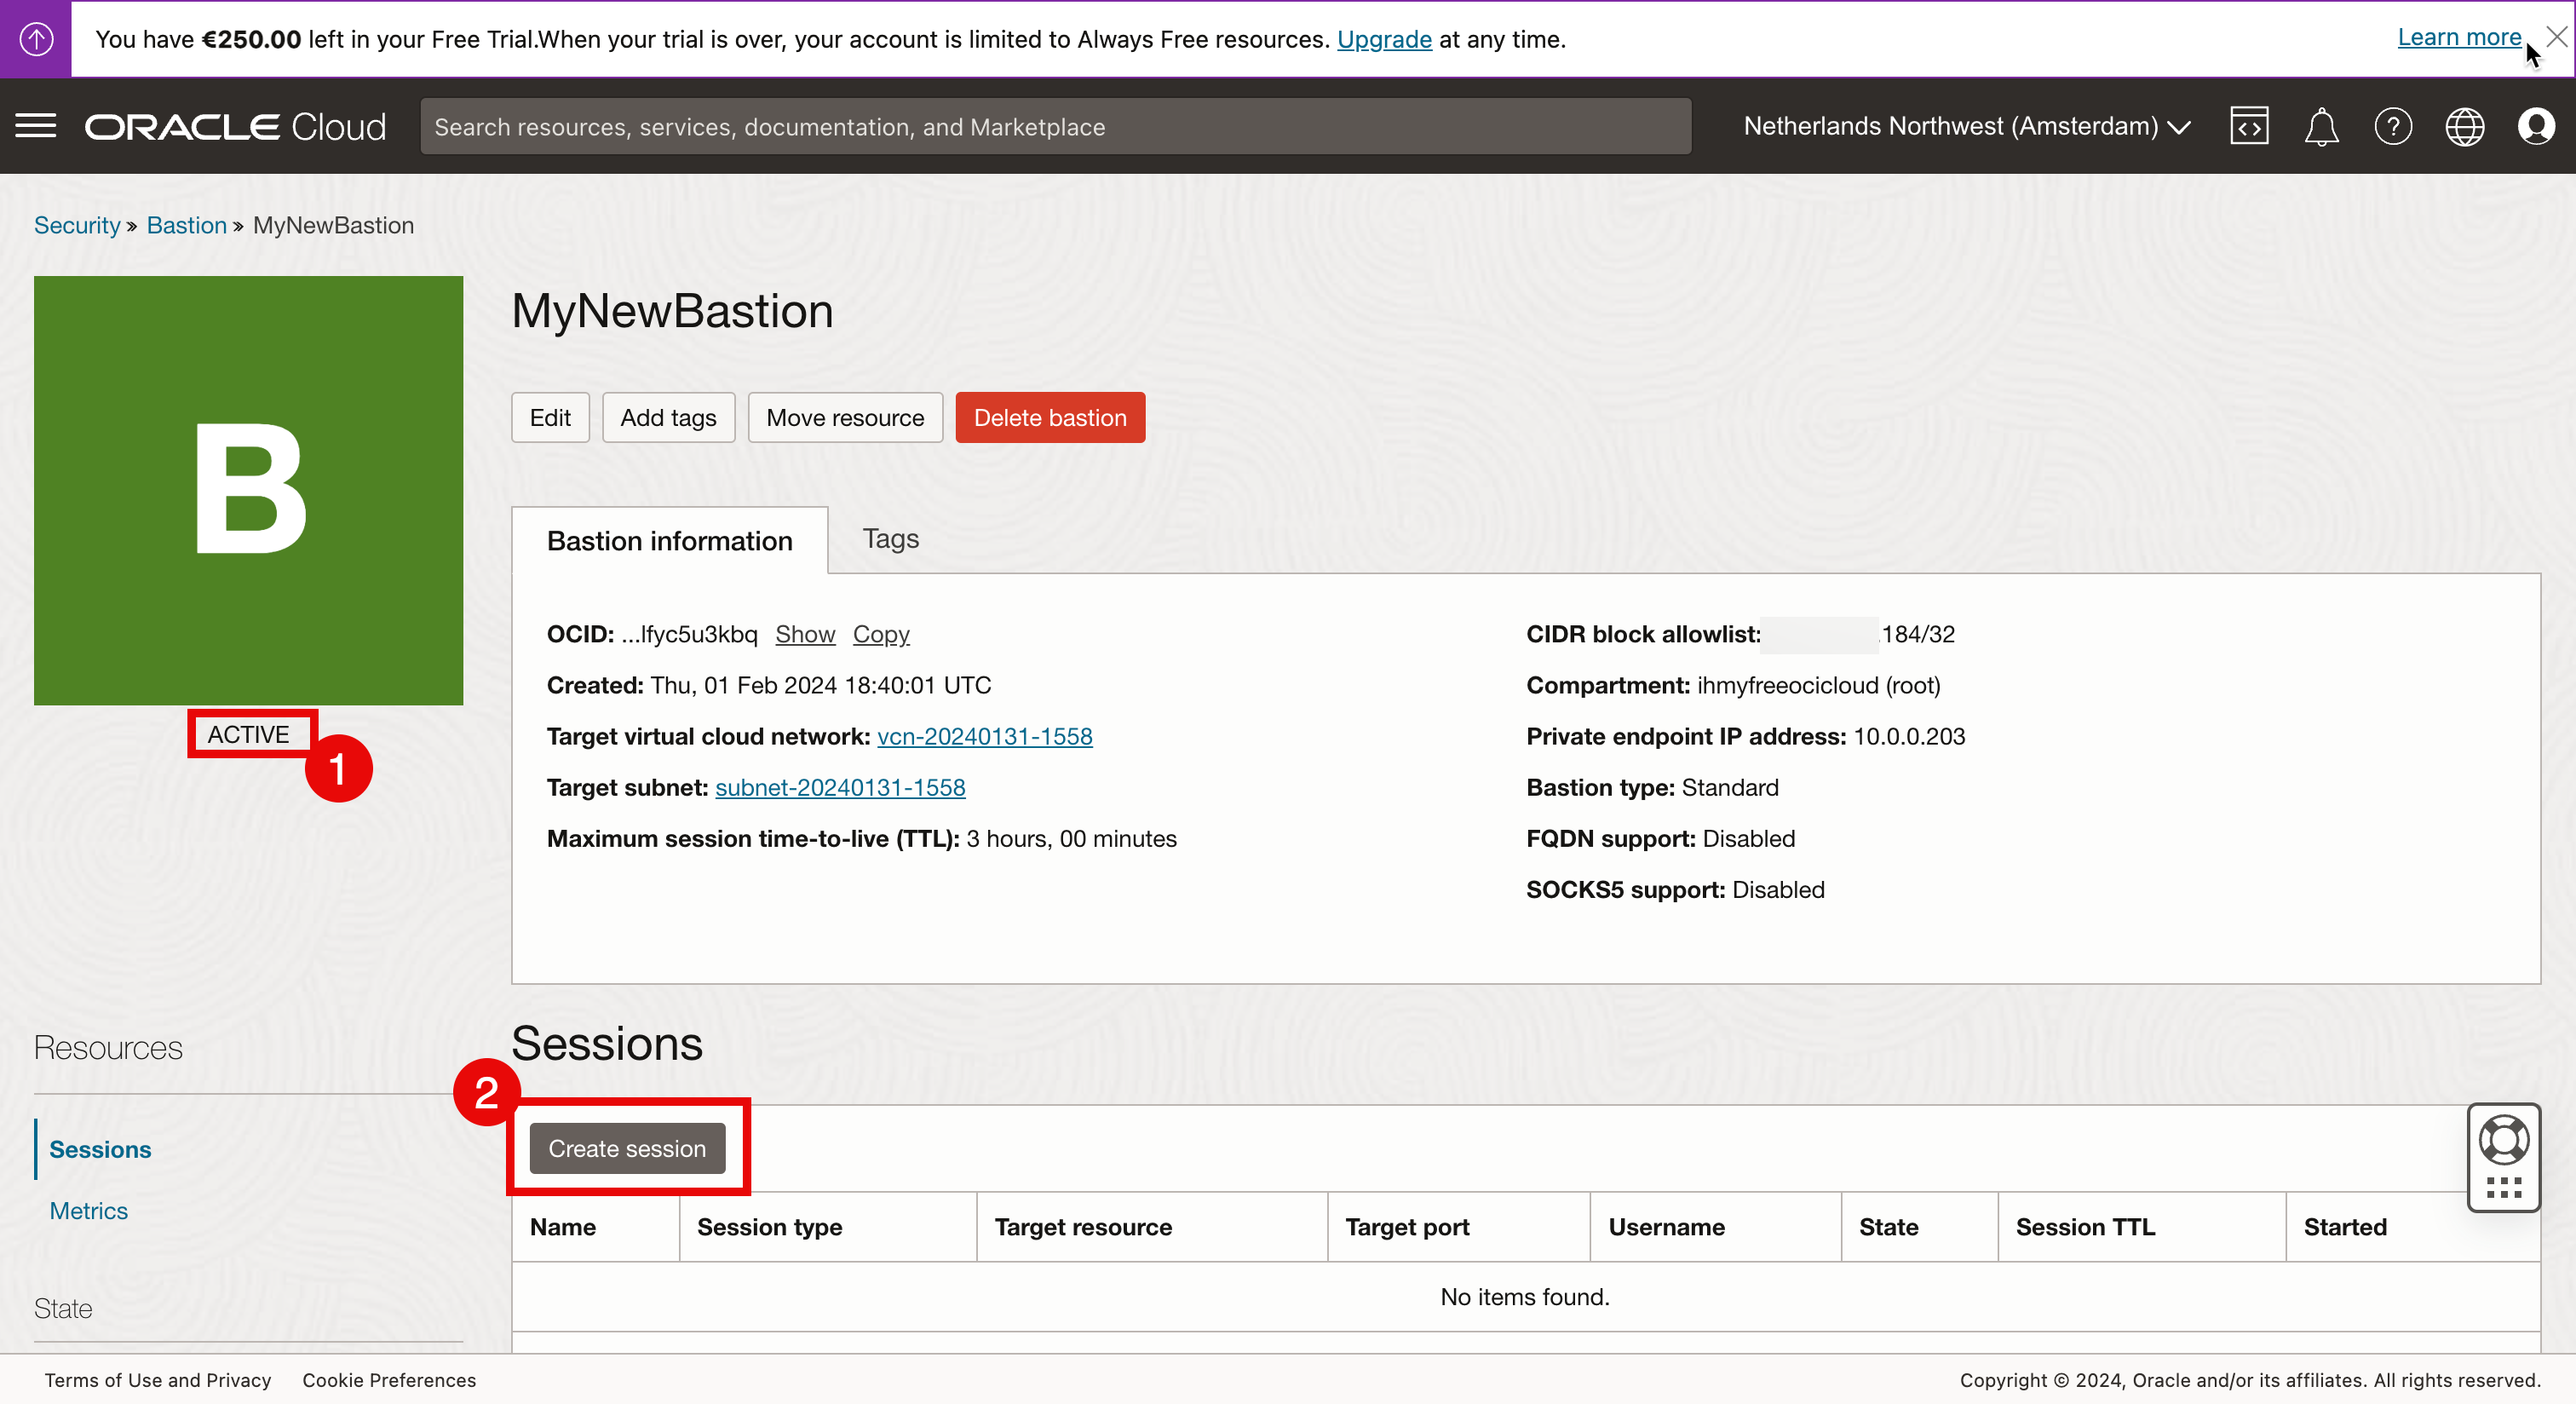Screen dimensions: 2576x1404
Task: Open the vcn-20240131-1558 network link
Action: coord(984,736)
